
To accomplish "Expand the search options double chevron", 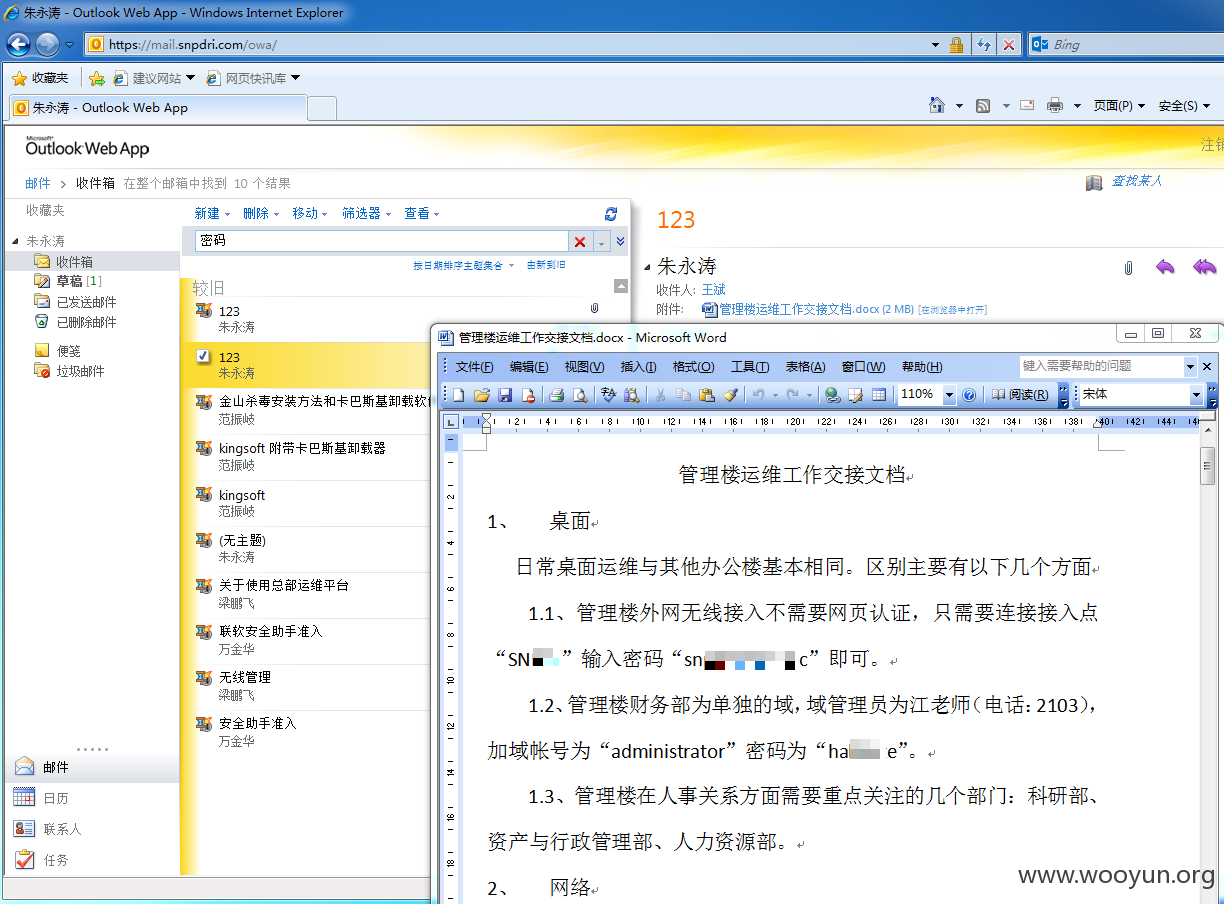I will [x=620, y=241].
